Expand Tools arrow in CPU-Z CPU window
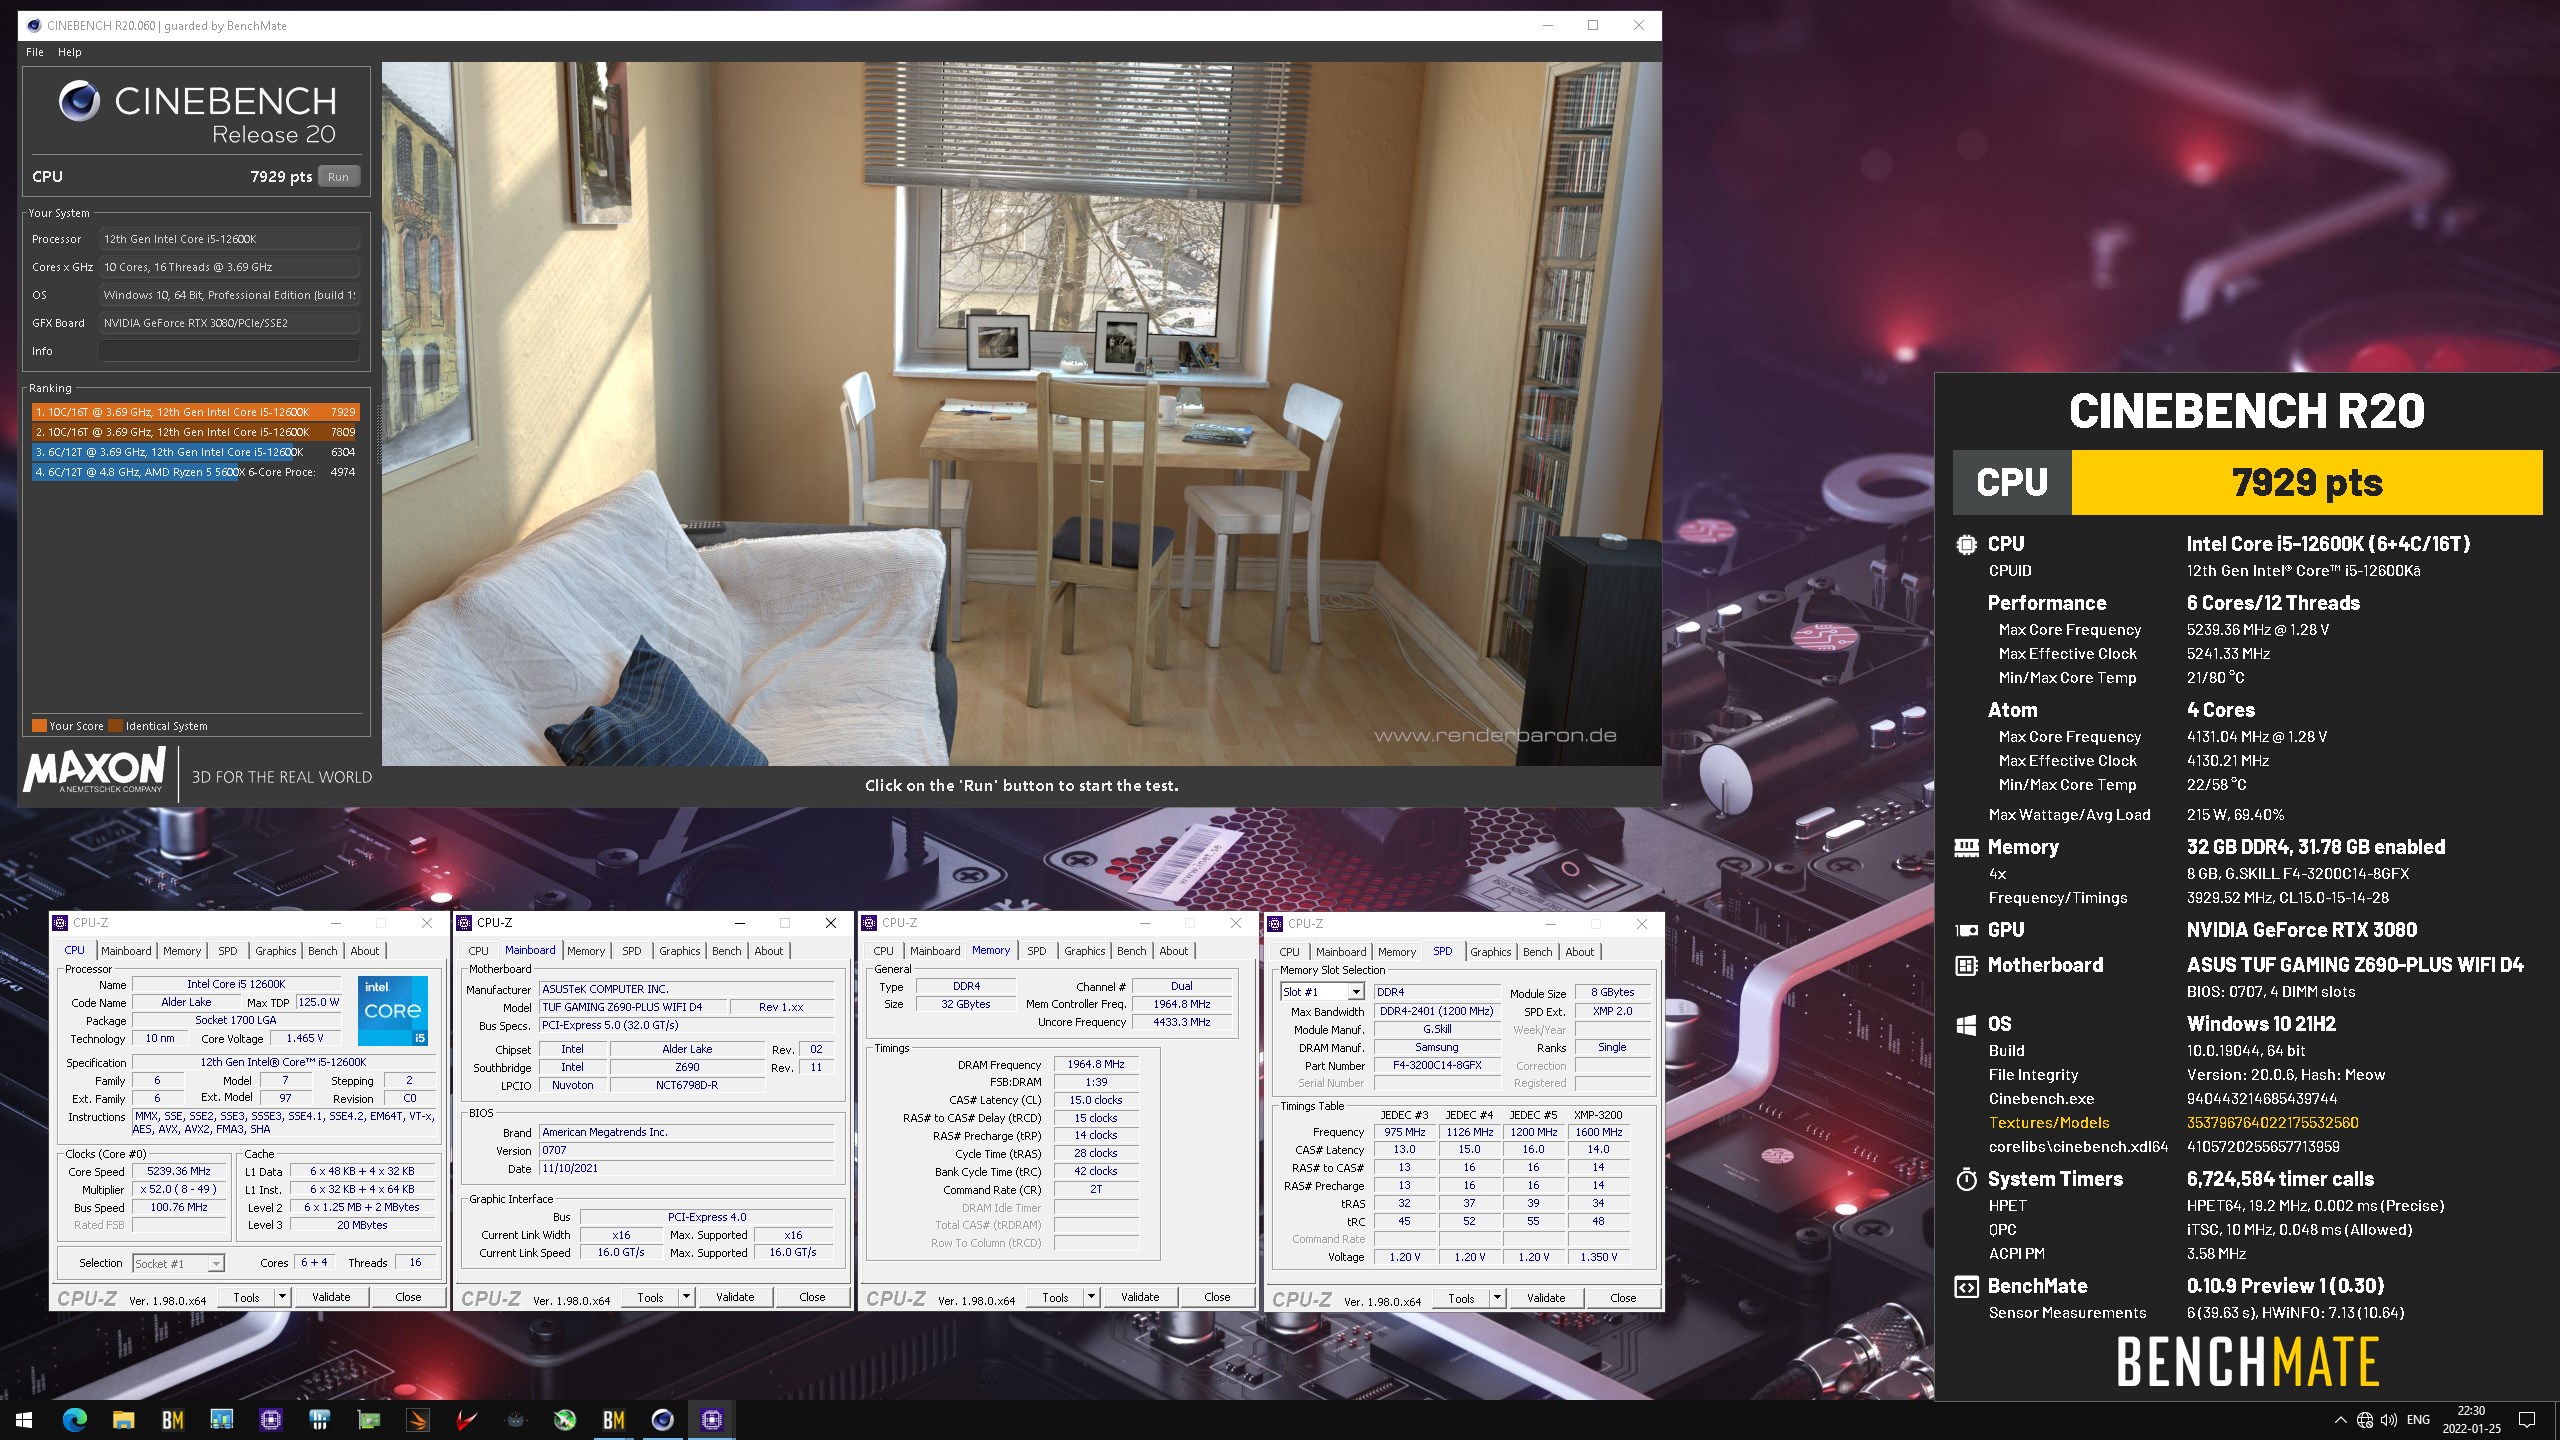This screenshot has width=2560, height=1440. coord(282,1297)
